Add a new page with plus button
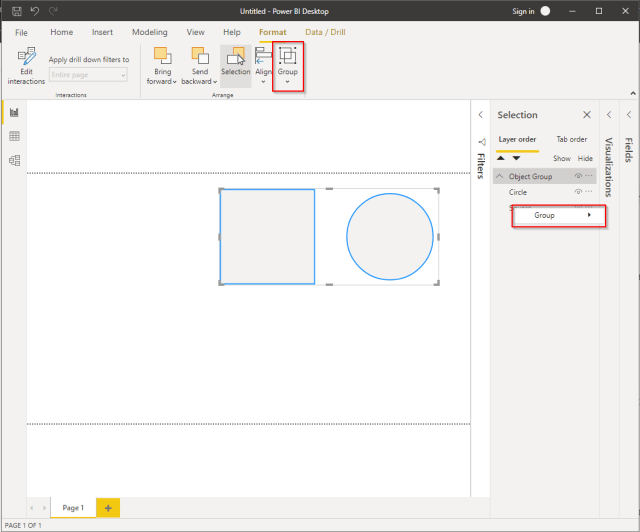 pyautogui.click(x=108, y=508)
